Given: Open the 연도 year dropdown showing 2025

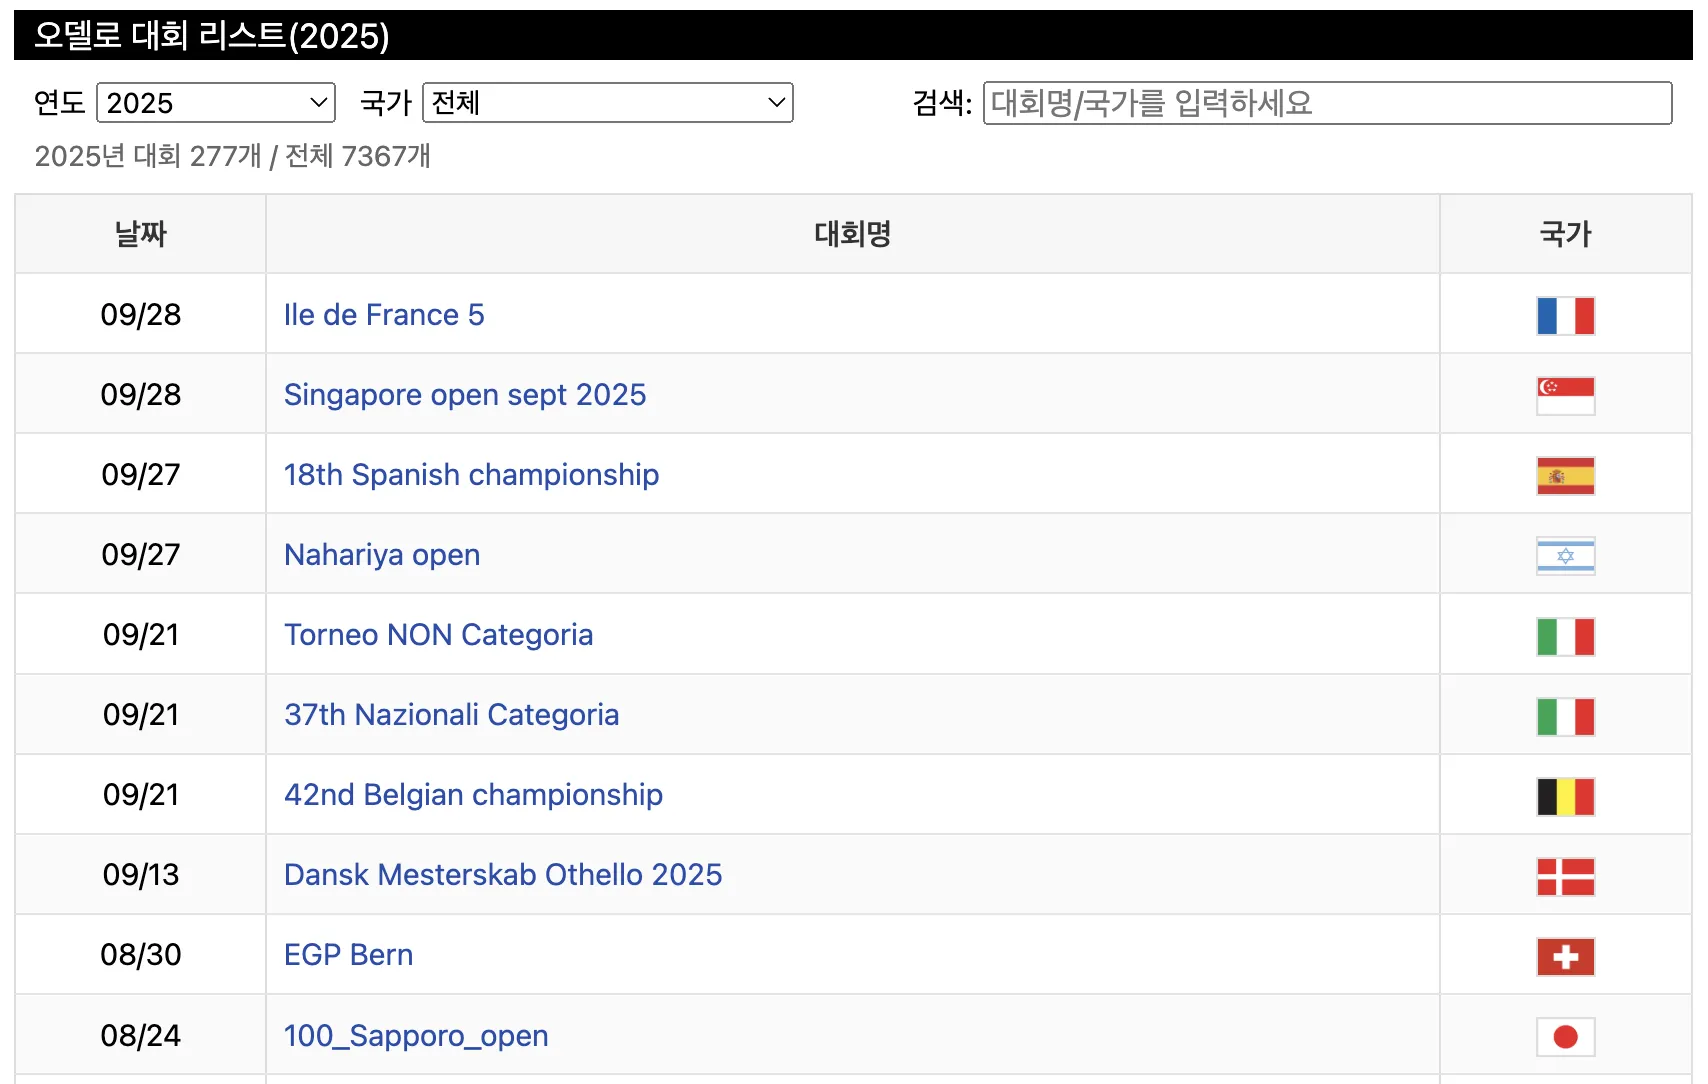Looking at the screenshot, I should pyautogui.click(x=216, y=103).
